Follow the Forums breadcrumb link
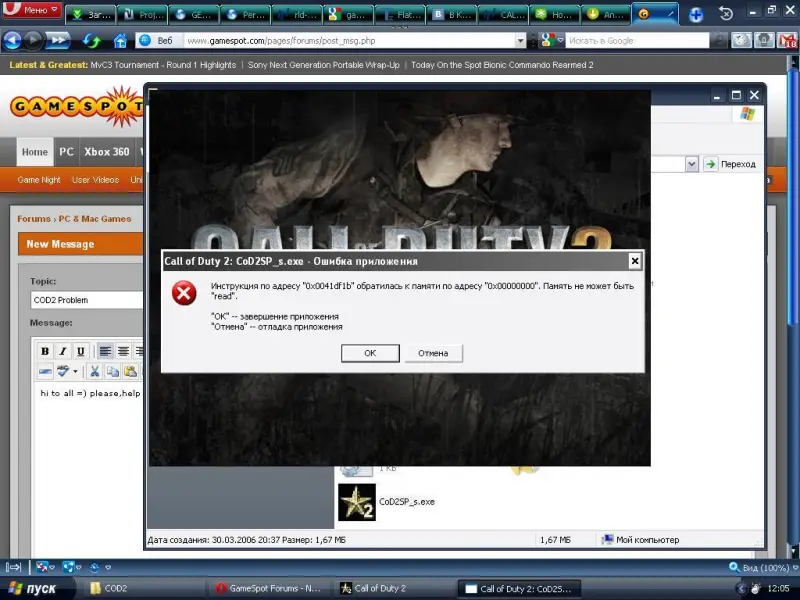Image resolution: width=800 pixels, height=600 pixels. (x=34, y=219)
